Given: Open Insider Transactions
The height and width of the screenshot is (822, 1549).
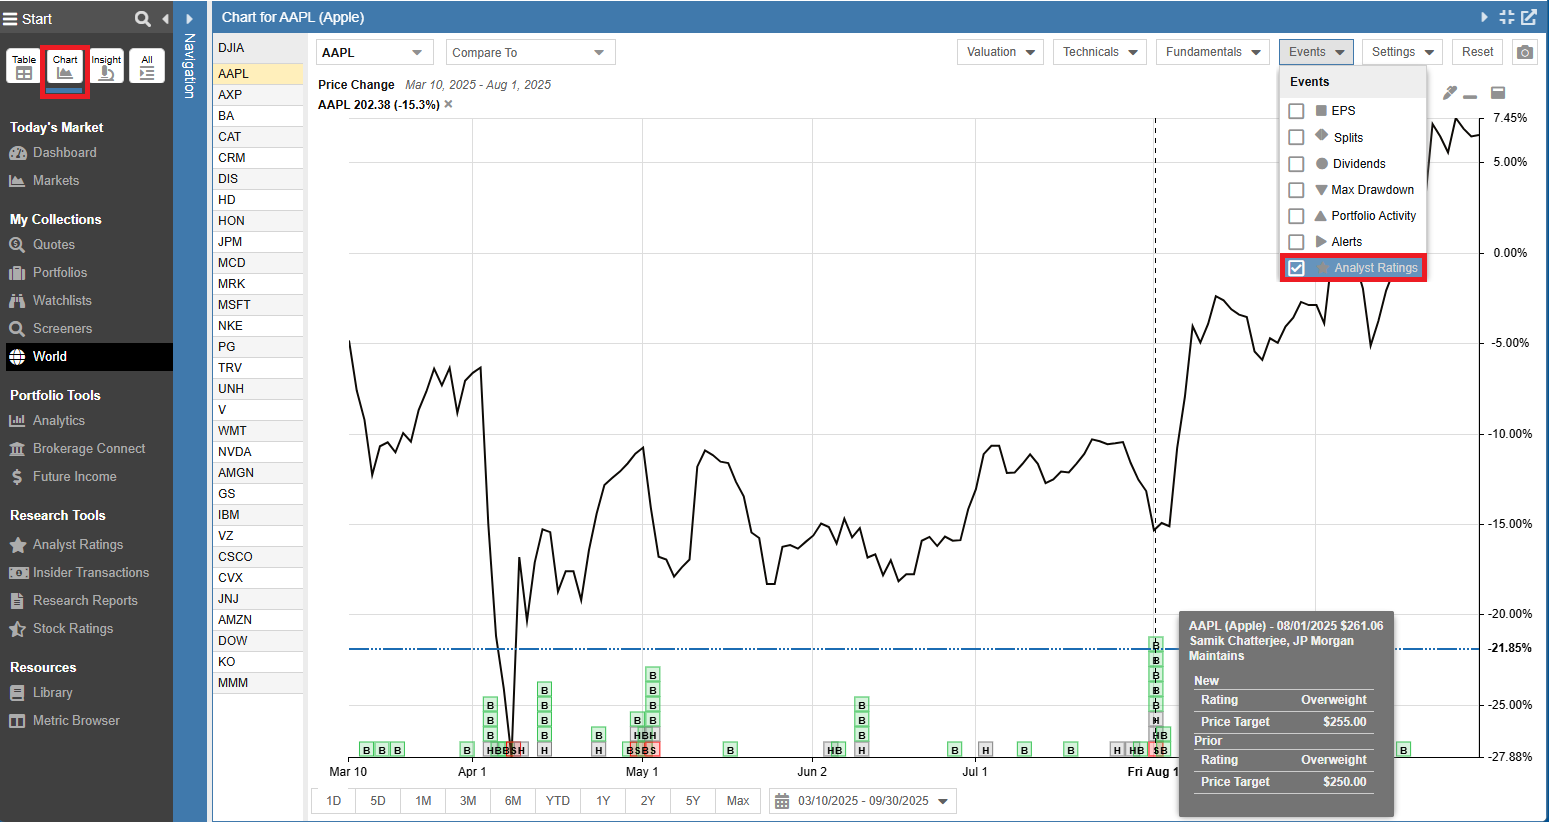Looking at the screenshot, I should click(91, 573).
